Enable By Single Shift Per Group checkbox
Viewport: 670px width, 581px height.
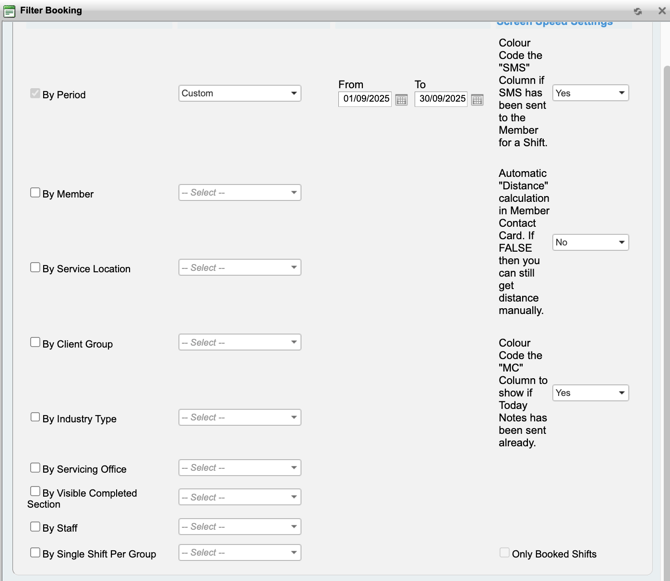pyautogui.click(x=35, y=552)
